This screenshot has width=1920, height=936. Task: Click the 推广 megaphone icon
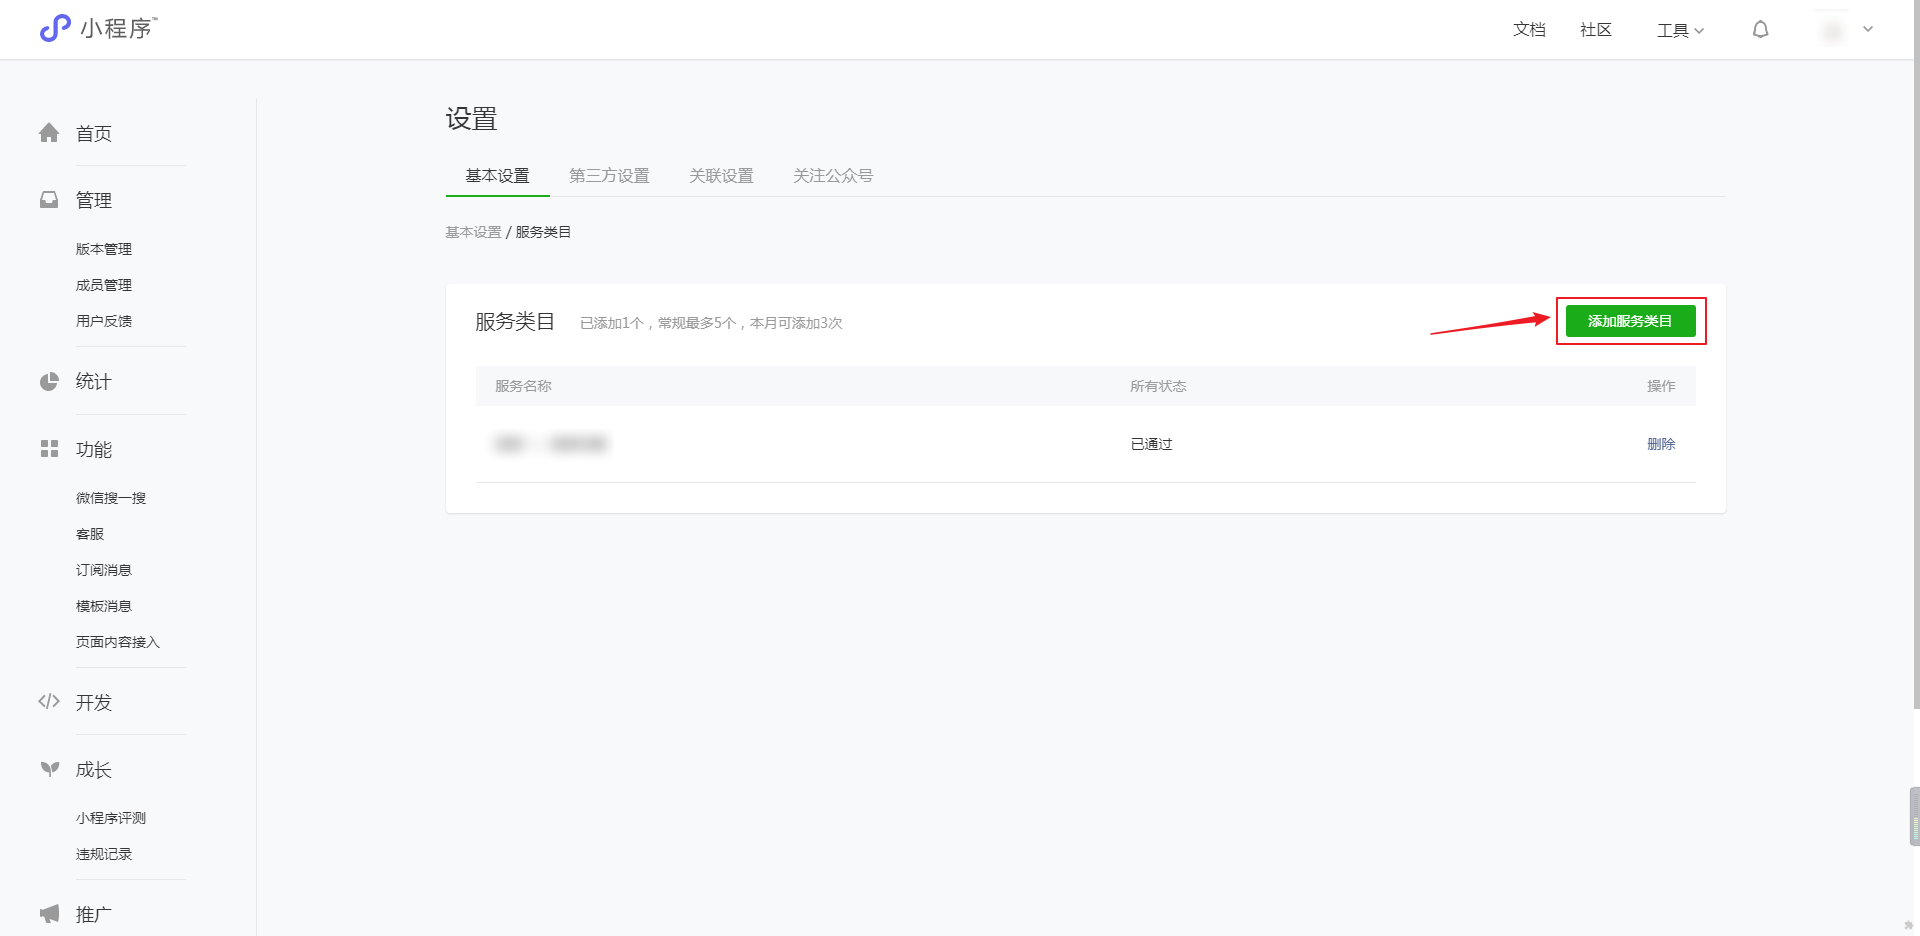pyautogui.click(x=49, y=914)
